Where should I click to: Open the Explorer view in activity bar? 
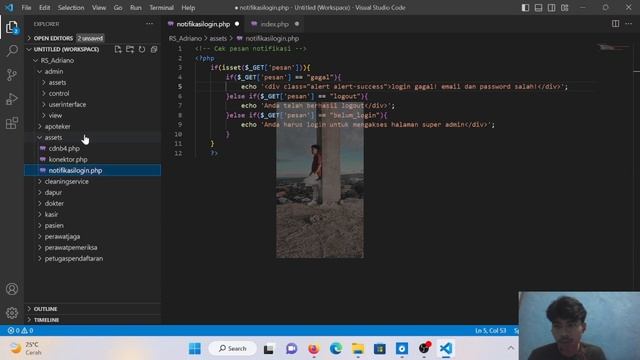click(12, 27)
